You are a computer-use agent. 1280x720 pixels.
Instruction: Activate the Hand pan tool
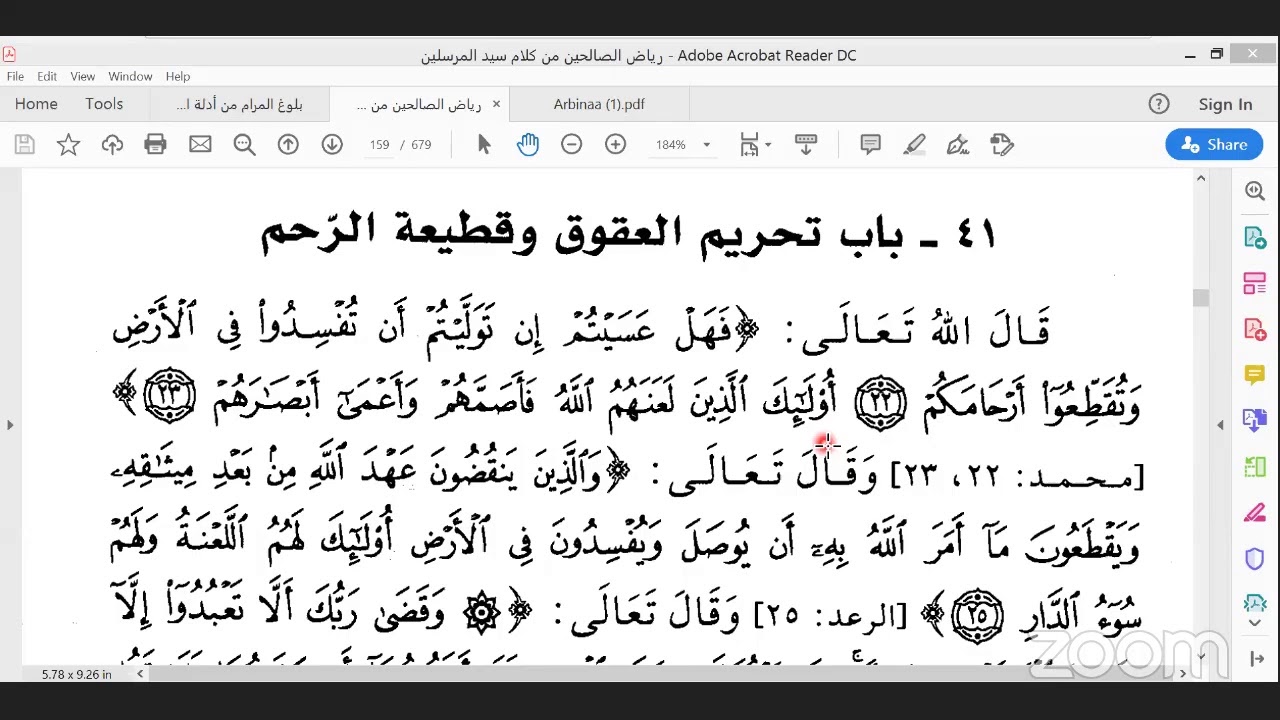(x=528, y=145)
